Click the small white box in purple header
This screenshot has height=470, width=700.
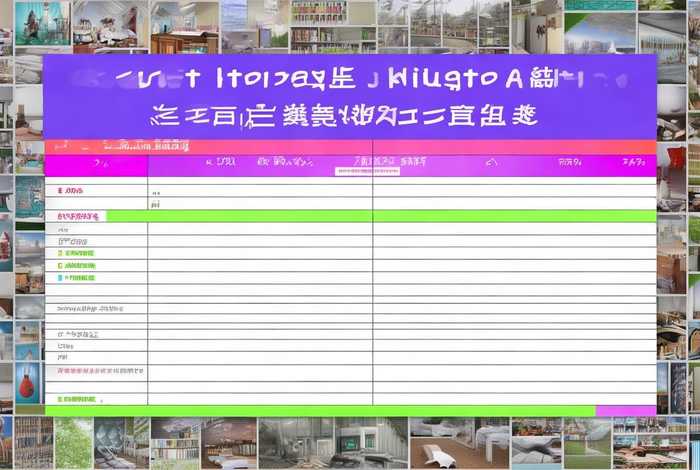click(367, 171)
